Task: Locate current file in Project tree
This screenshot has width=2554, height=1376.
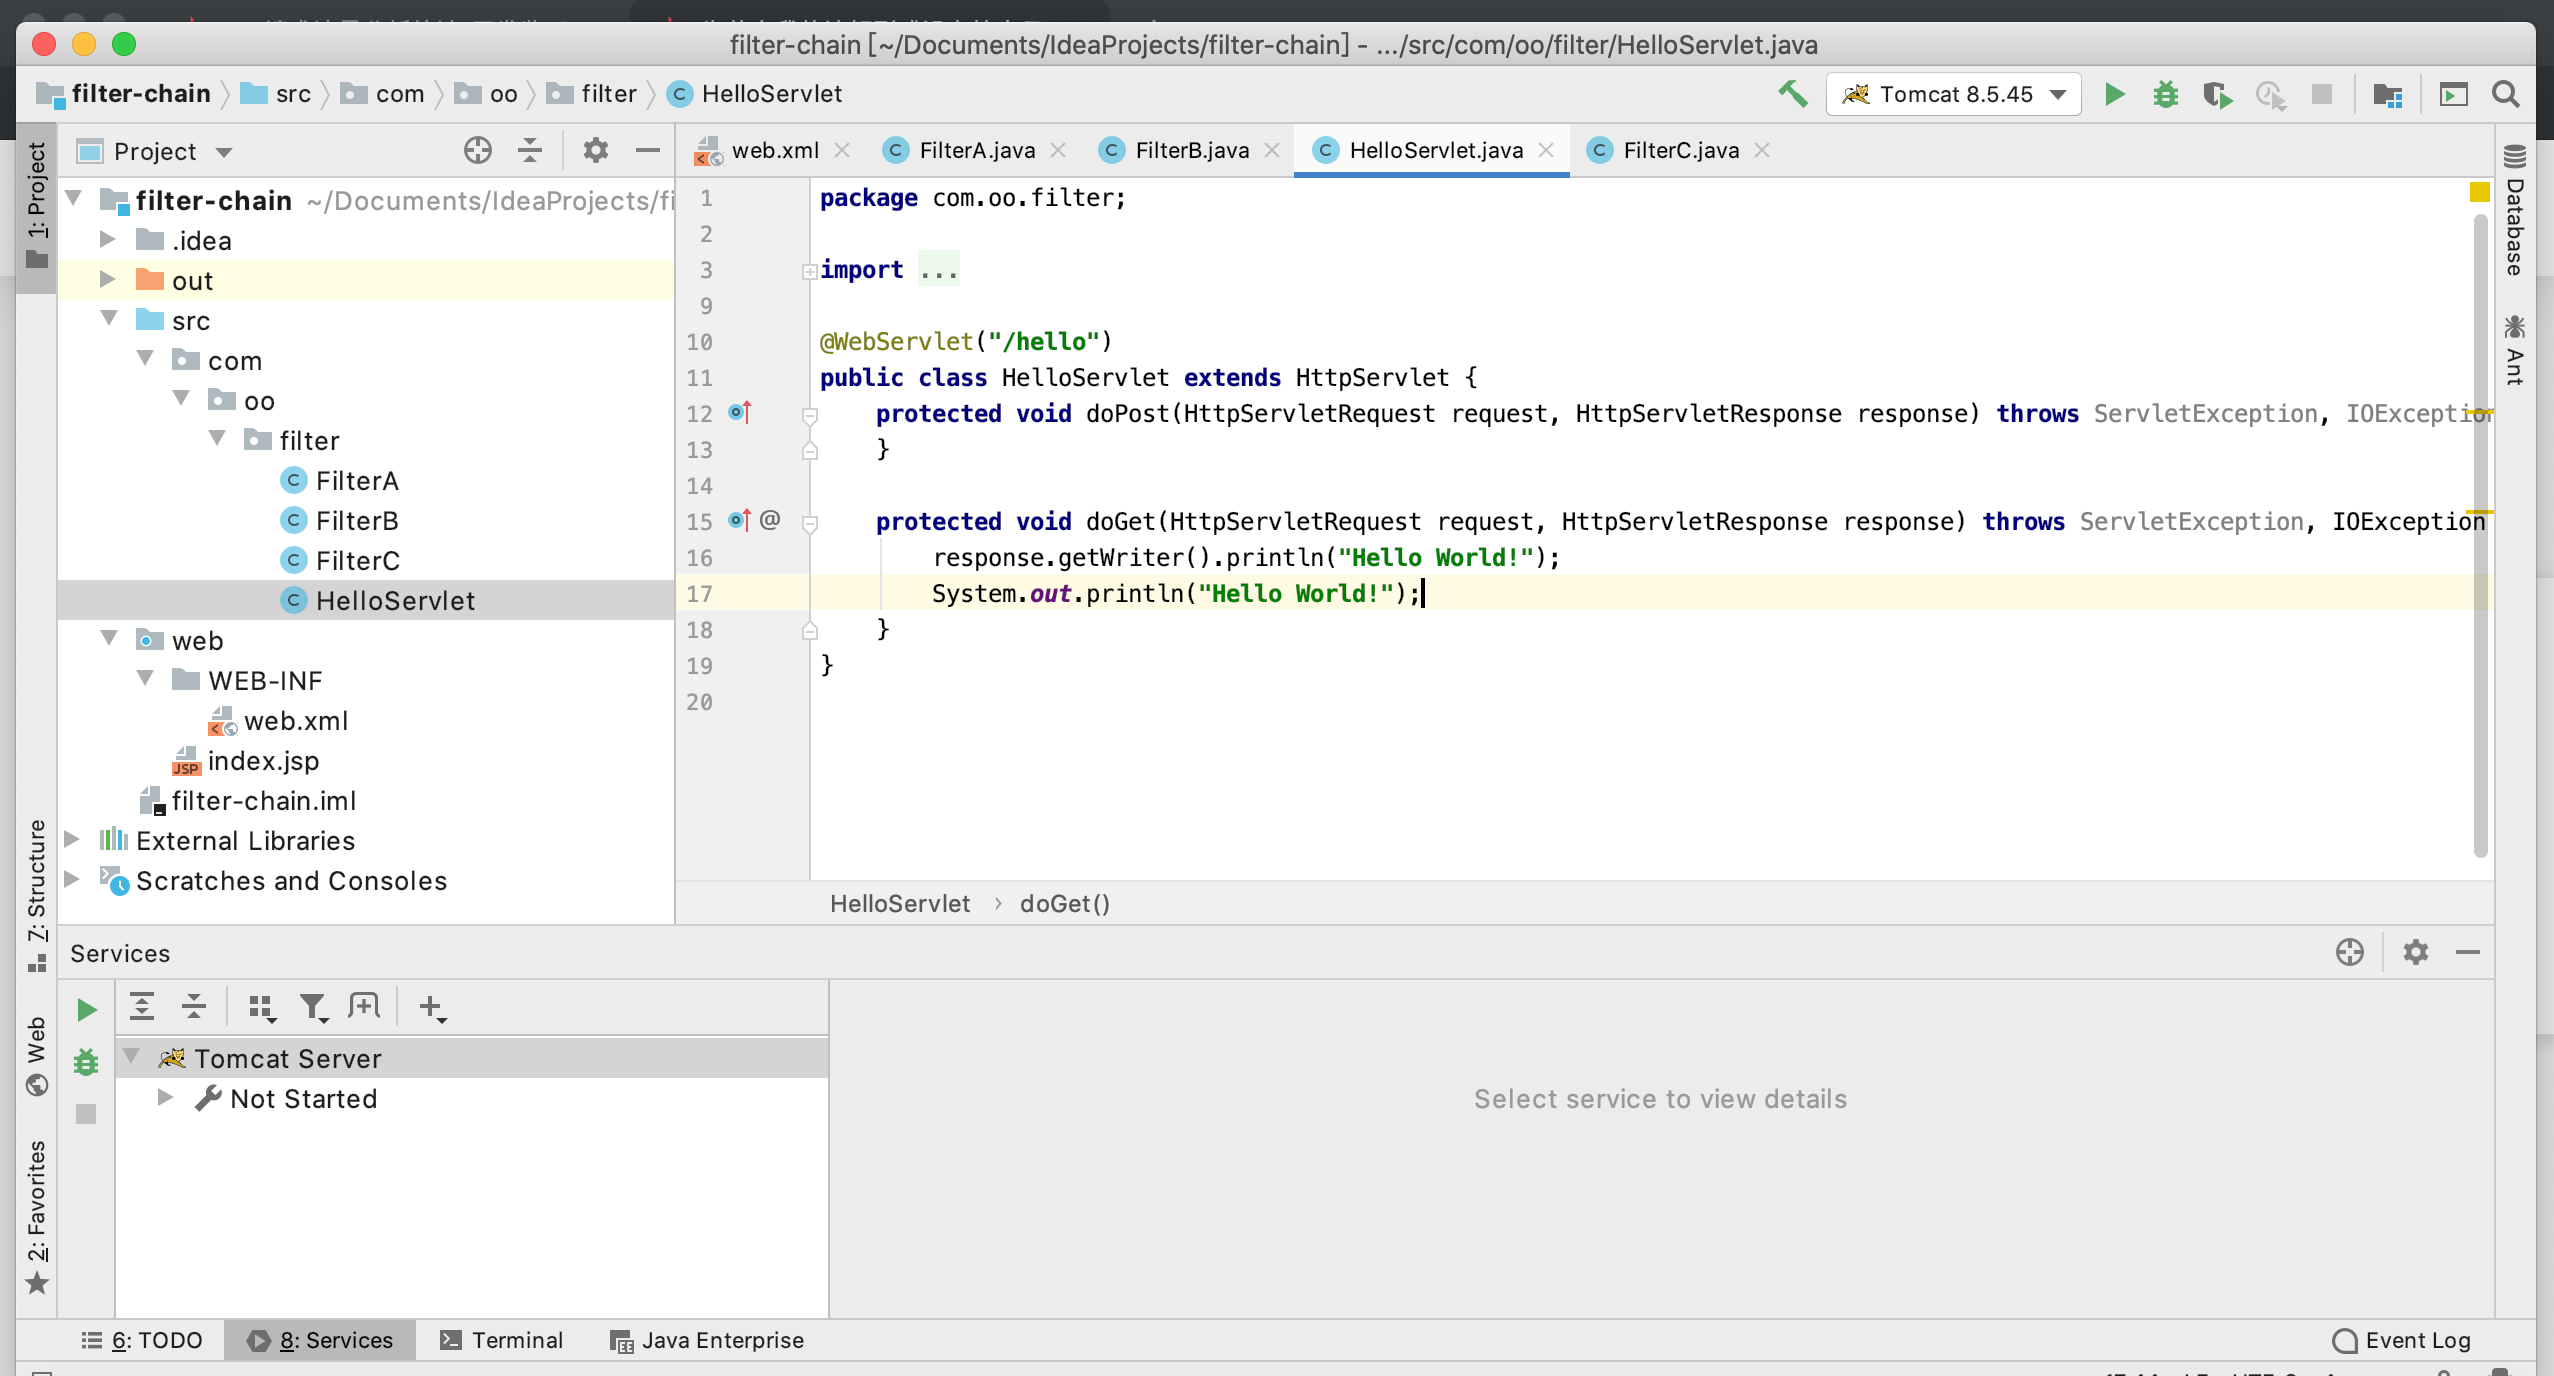Action: pyautogui.click(x=478, y=151)
